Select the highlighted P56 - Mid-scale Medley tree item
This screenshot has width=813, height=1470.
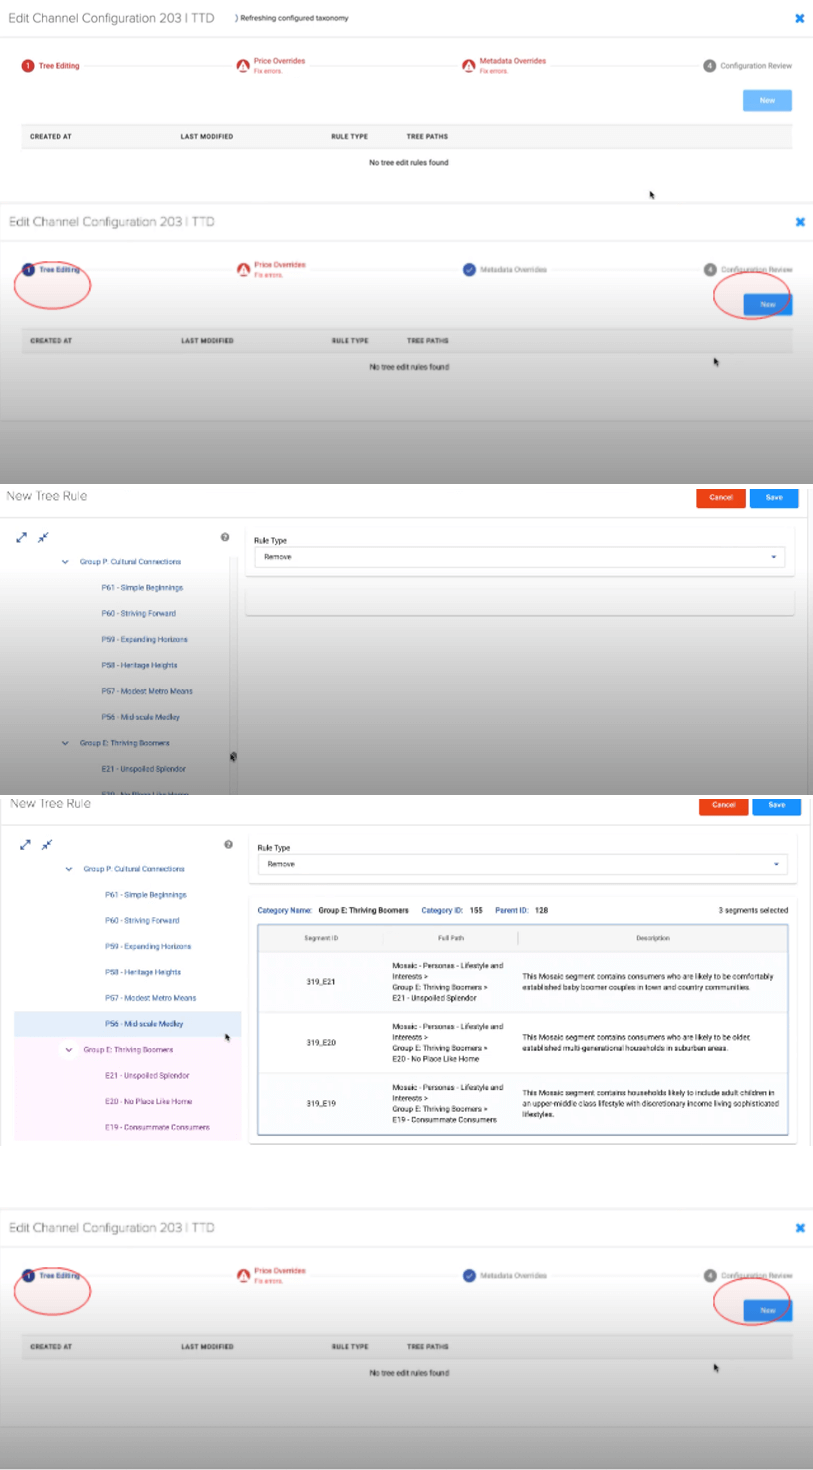(x=144, y=1024)
